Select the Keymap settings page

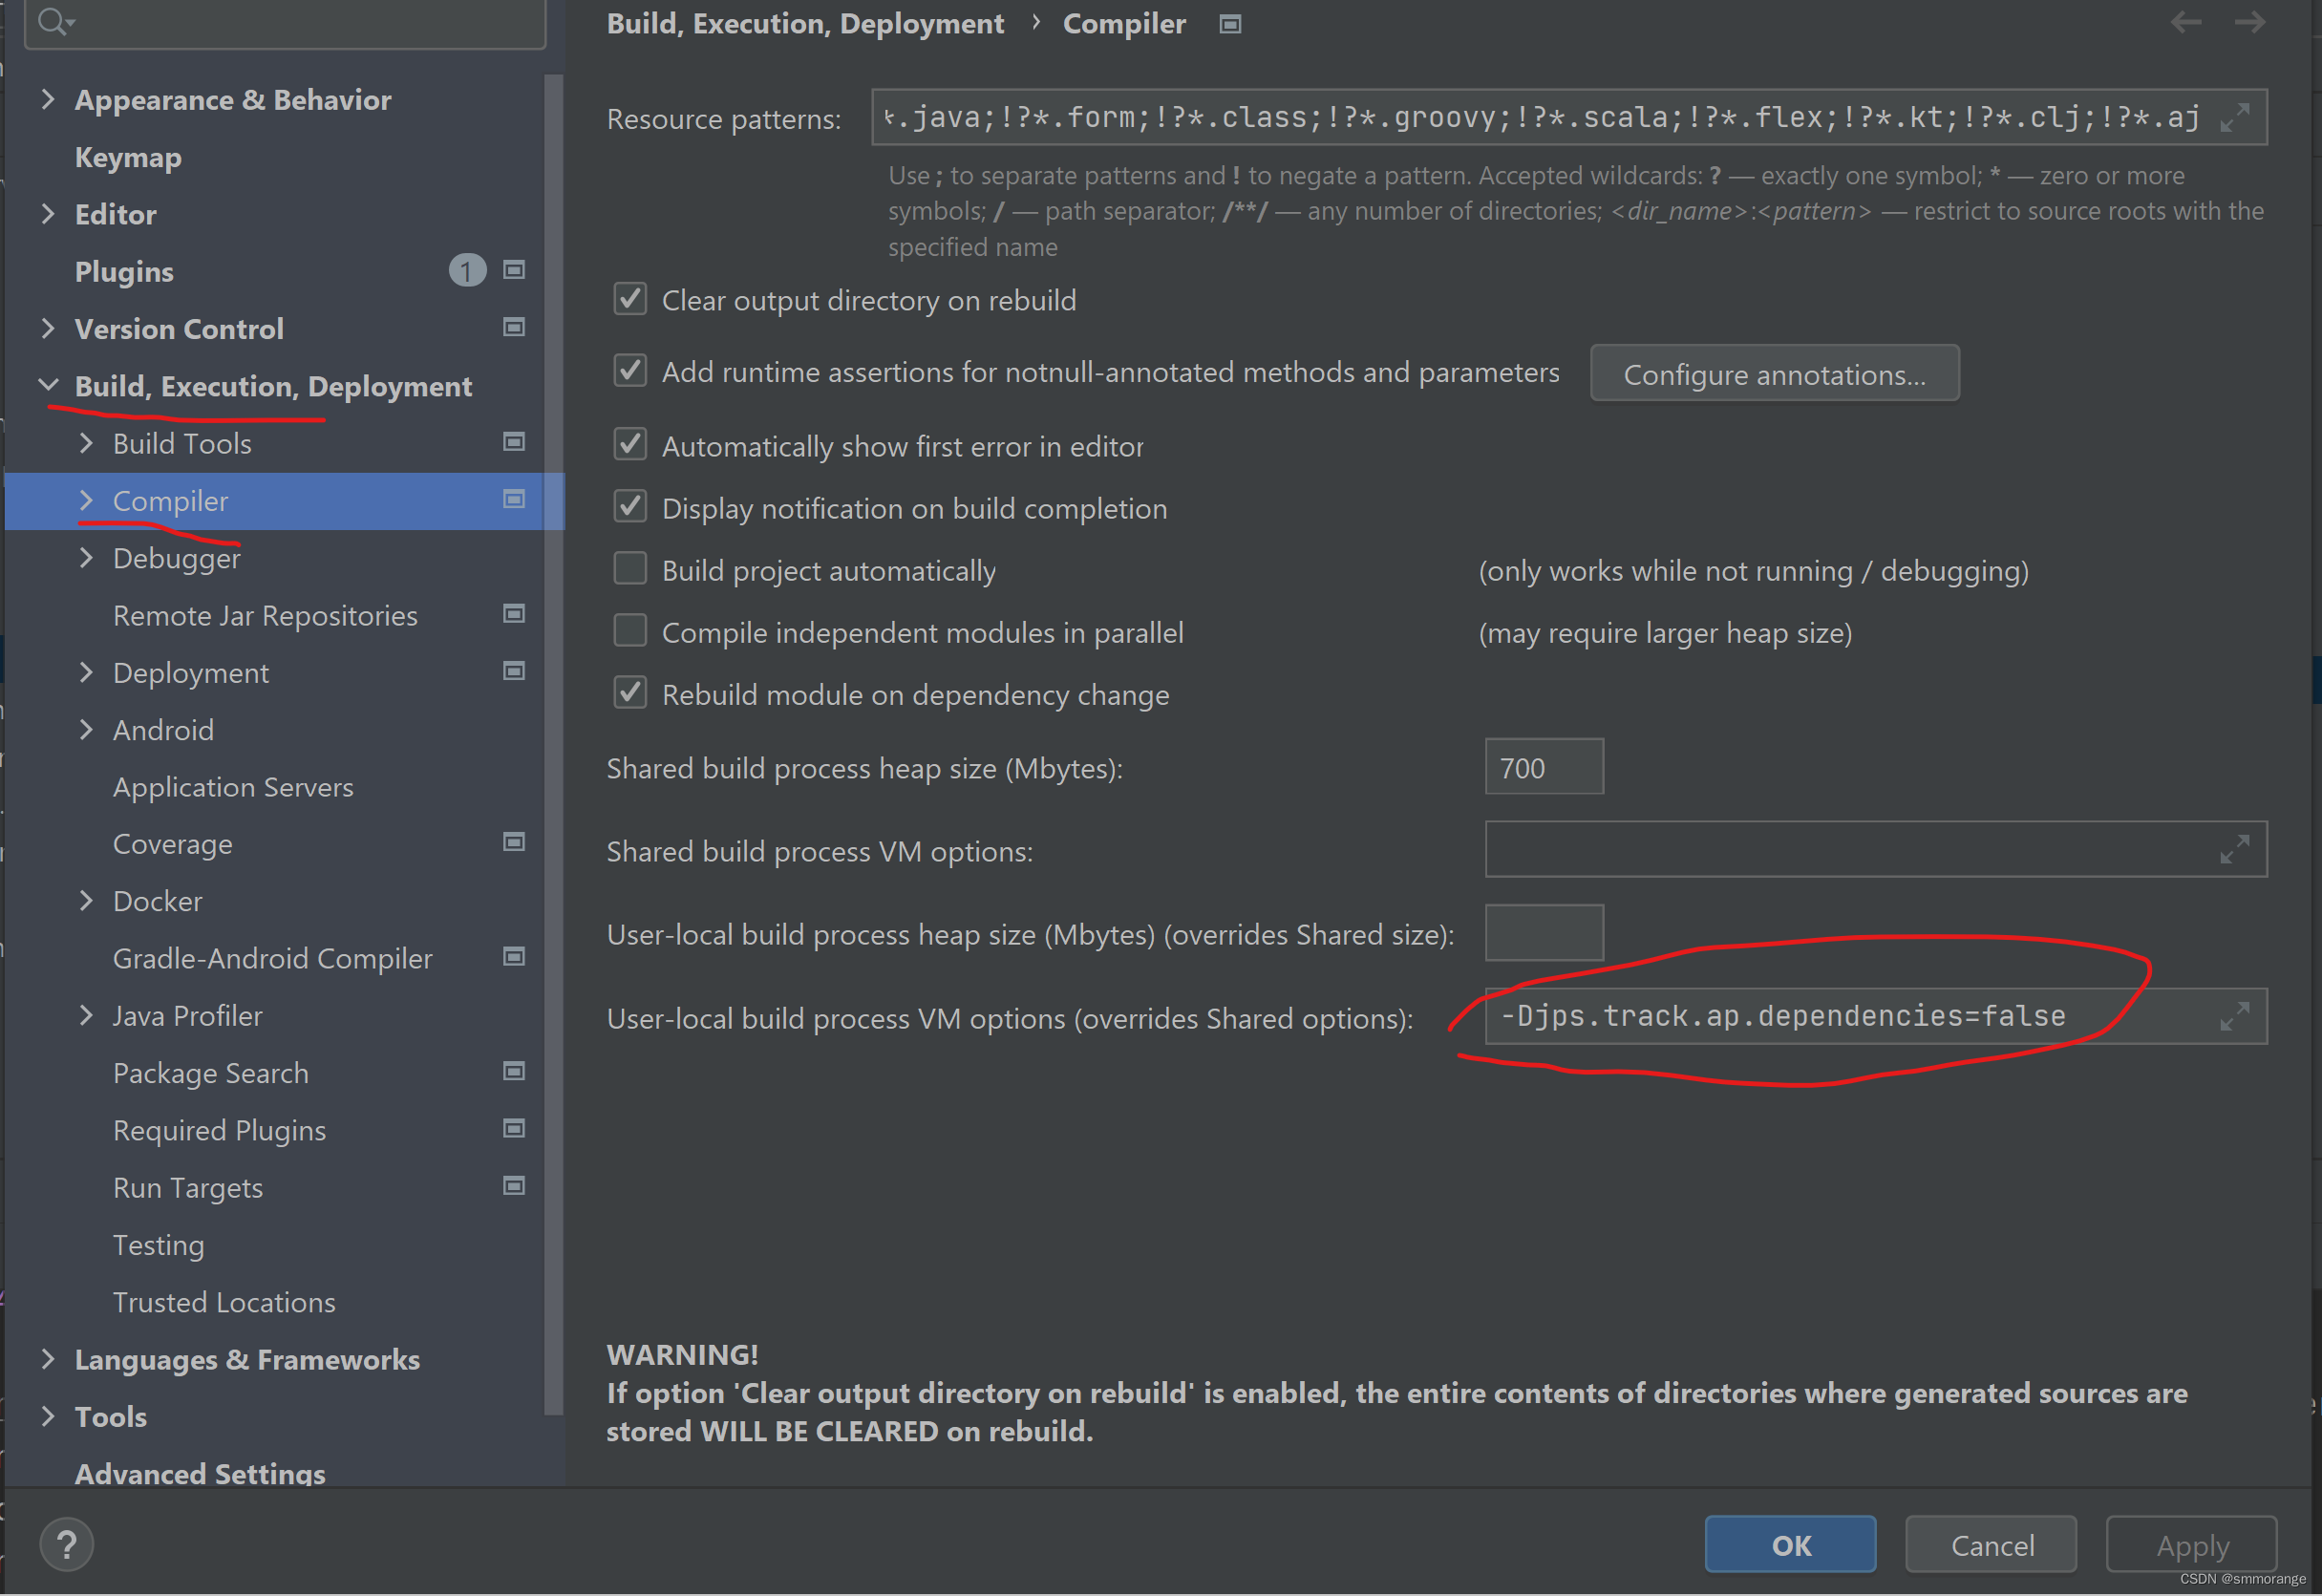(128, 157)
